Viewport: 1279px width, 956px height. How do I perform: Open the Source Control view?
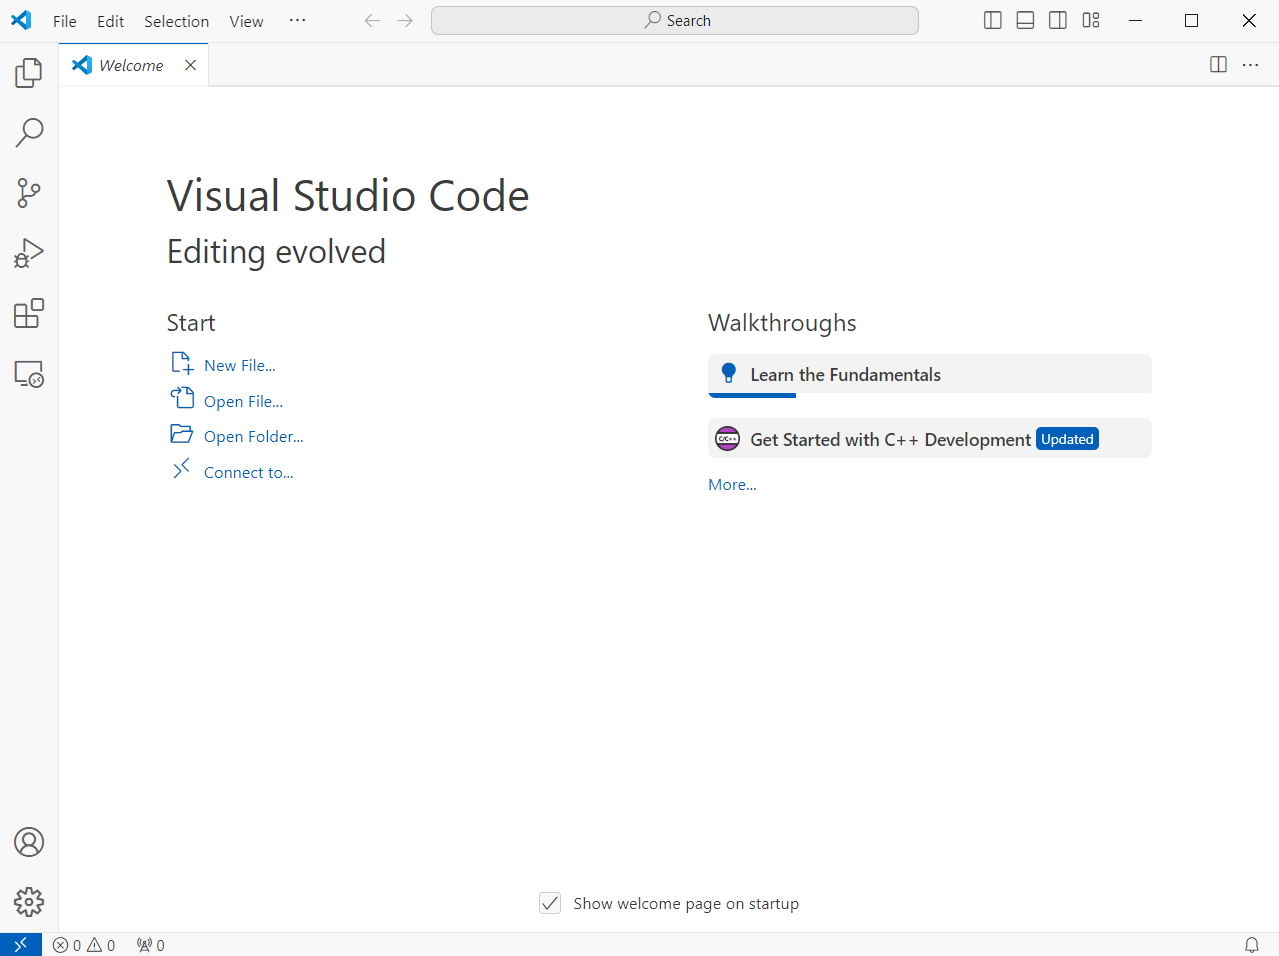(29, 193)
